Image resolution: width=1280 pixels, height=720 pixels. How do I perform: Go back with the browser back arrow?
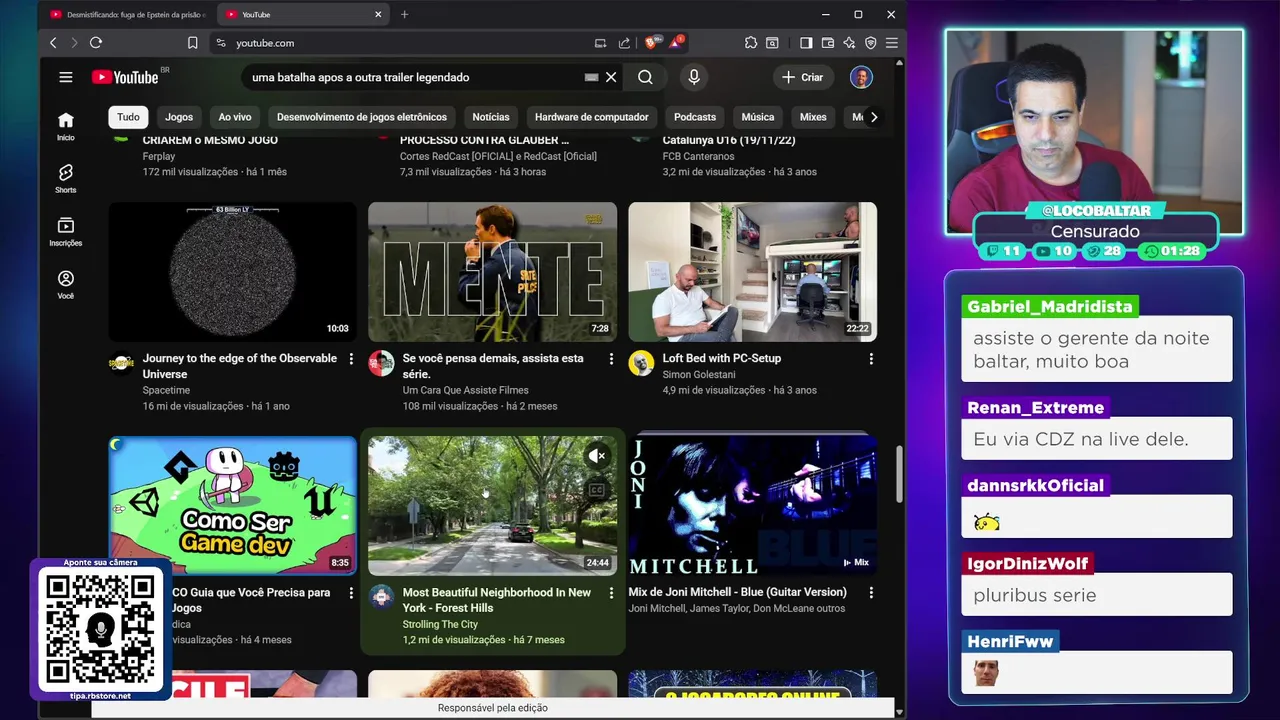click(53, 43)
